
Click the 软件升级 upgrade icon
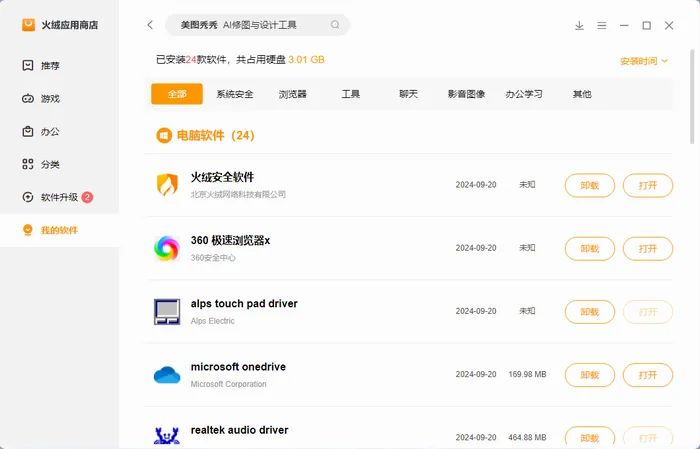[28, 197]
